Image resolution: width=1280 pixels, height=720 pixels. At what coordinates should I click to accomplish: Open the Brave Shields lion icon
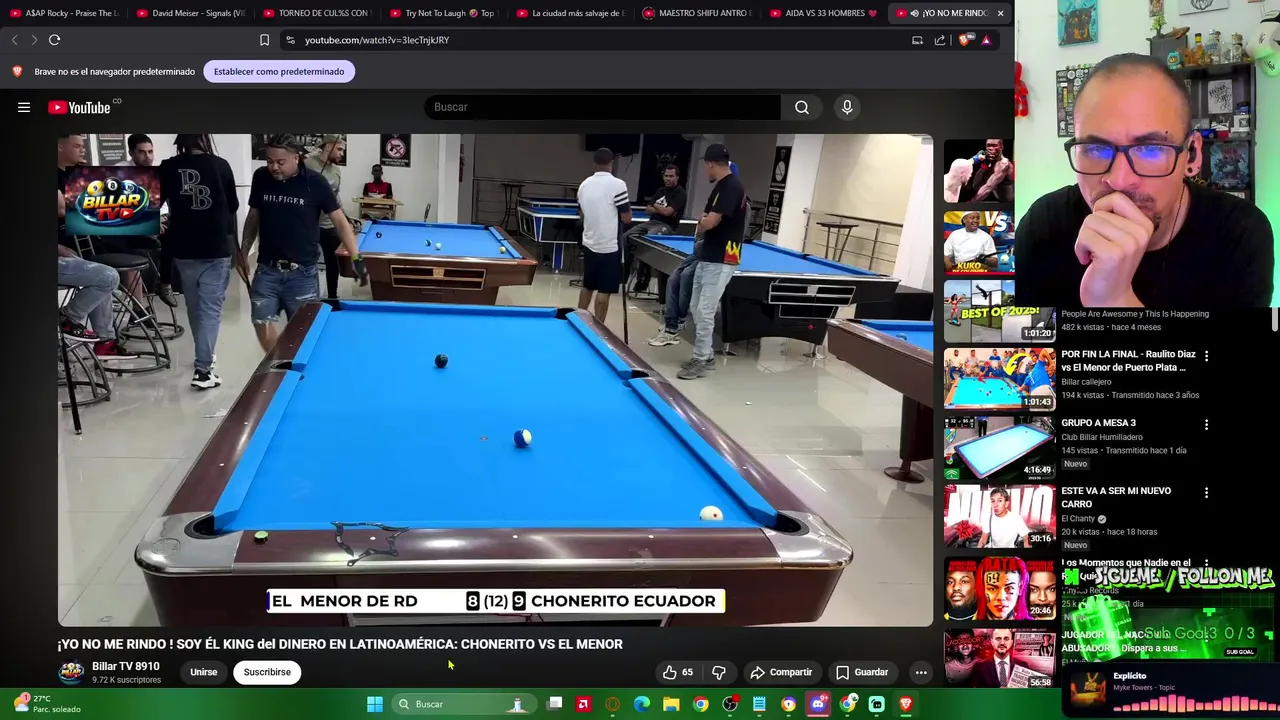pos(964,40)
